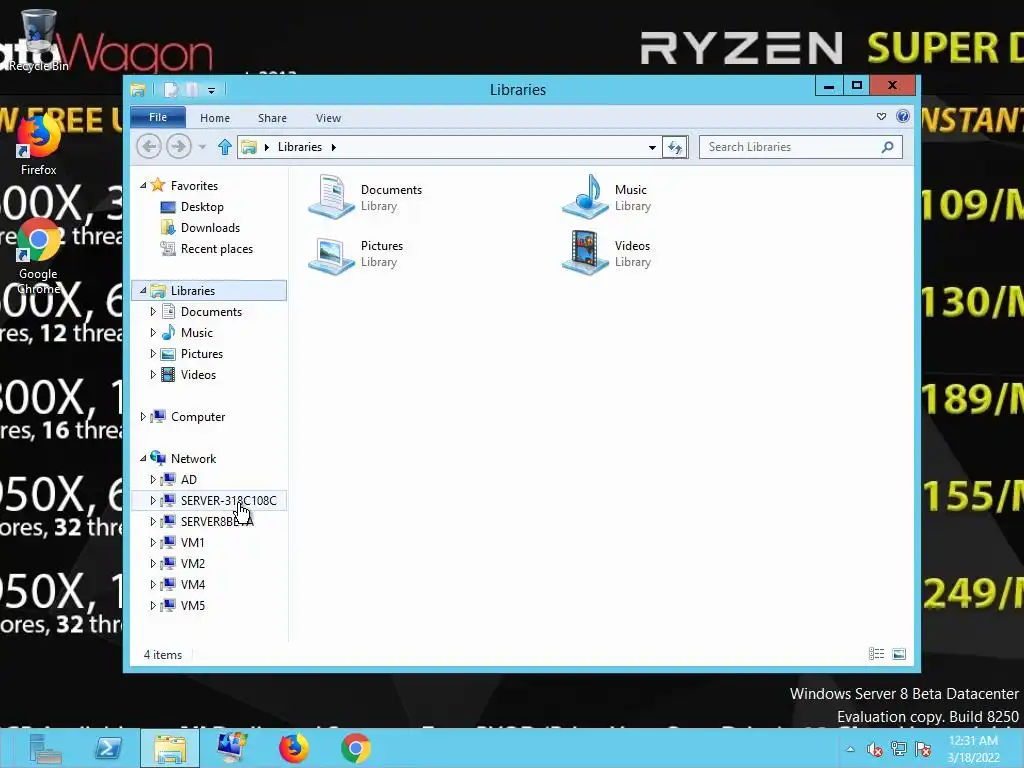Select the Videos library icon
The image size is (1024, 768).
(x=585, y=253)
